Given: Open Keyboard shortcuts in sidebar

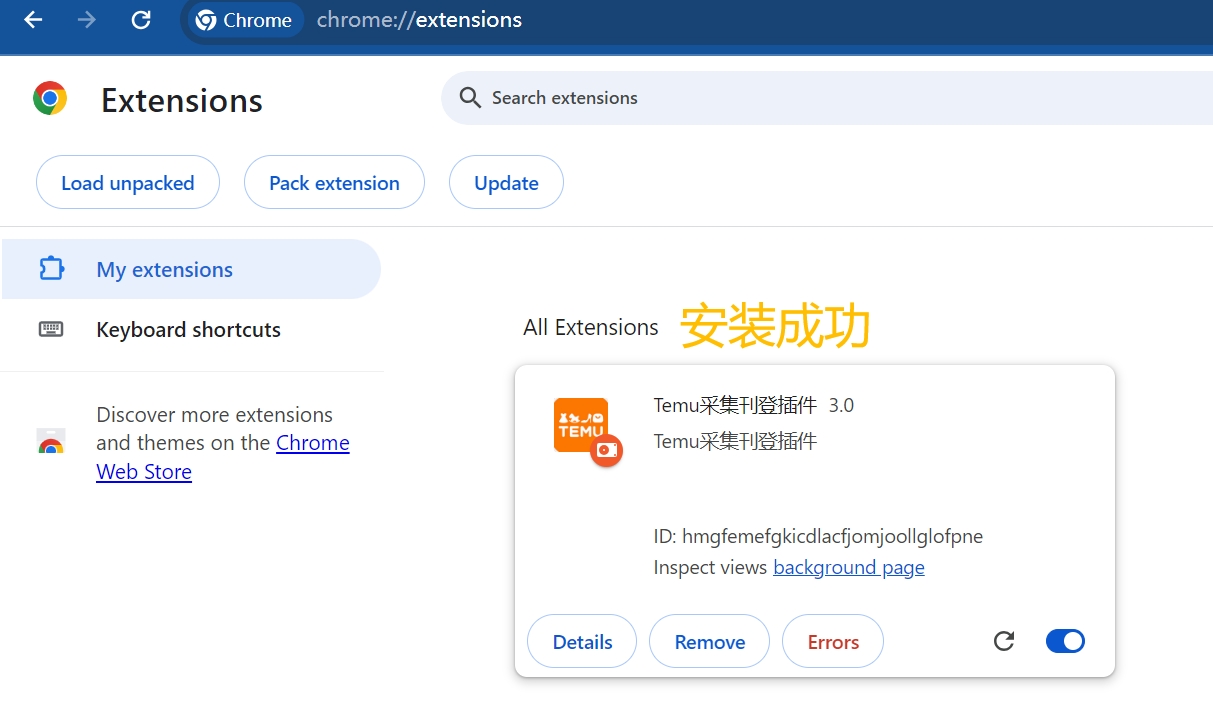Looking at the screenshot, I should click(191, 330).
